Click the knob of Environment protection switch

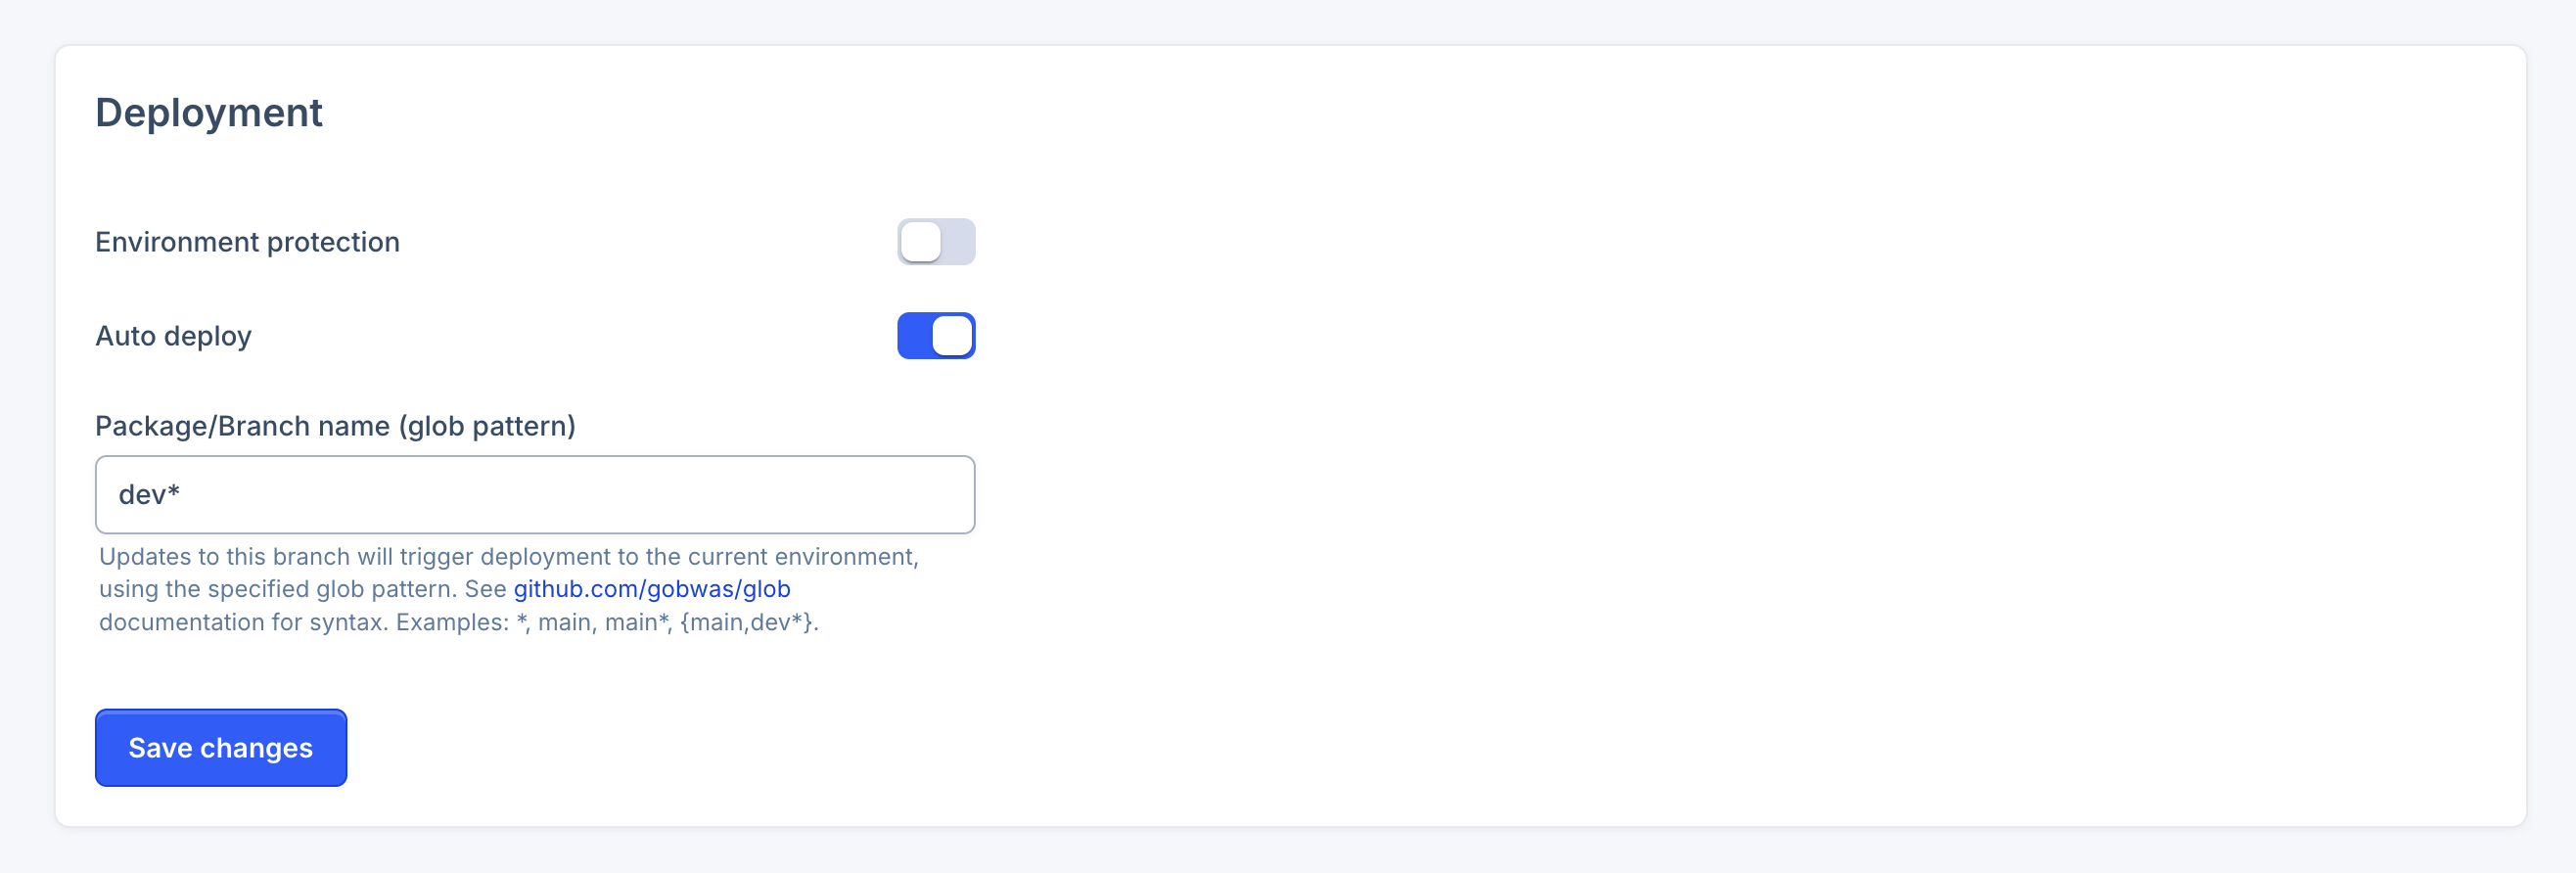point(920,242)
